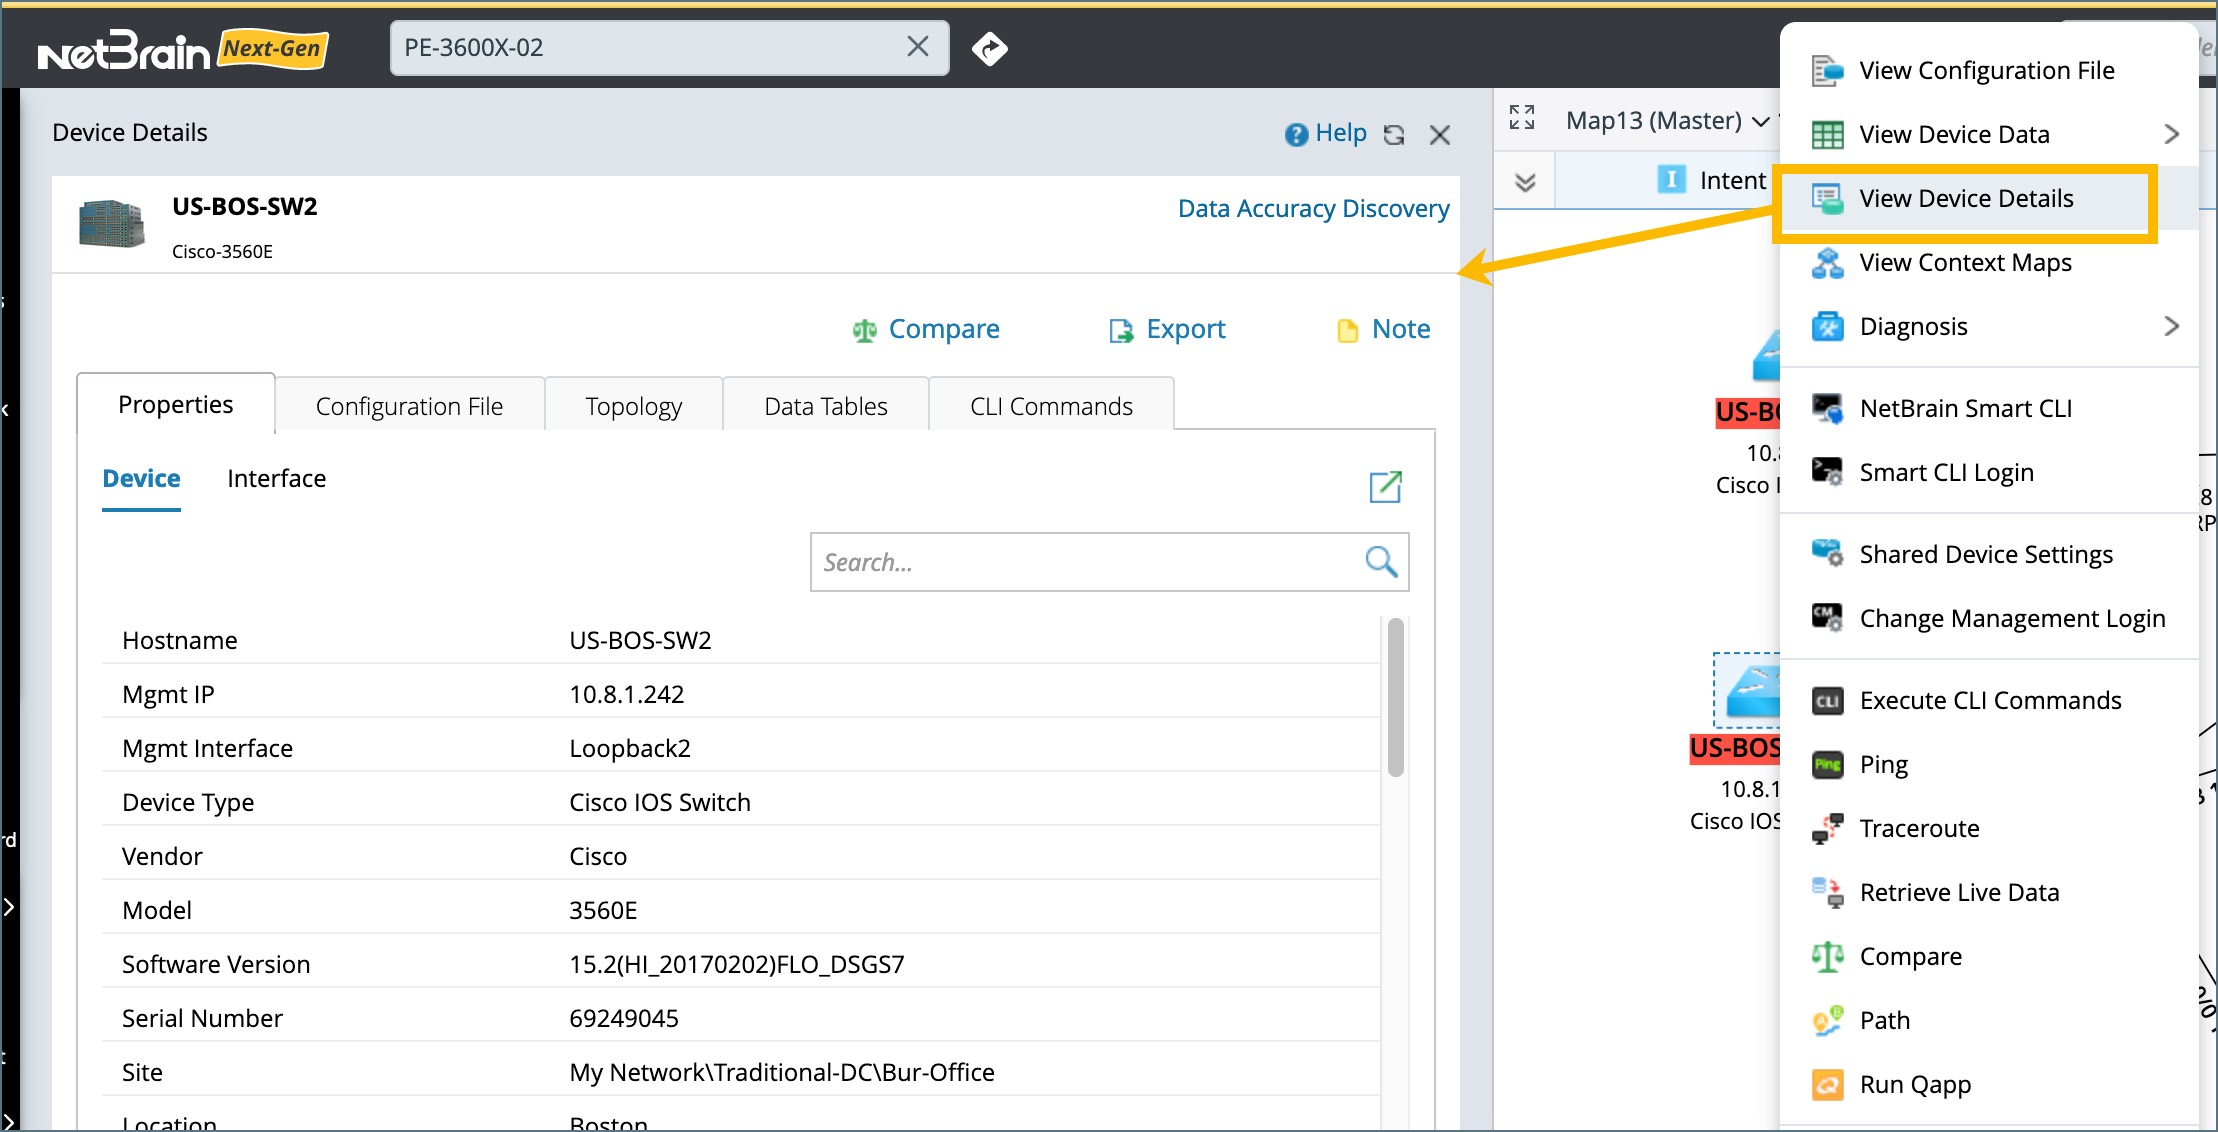2218x1132 pixels.
Task: Click the magnifier icon in Search field
Action: (1381, 562)
